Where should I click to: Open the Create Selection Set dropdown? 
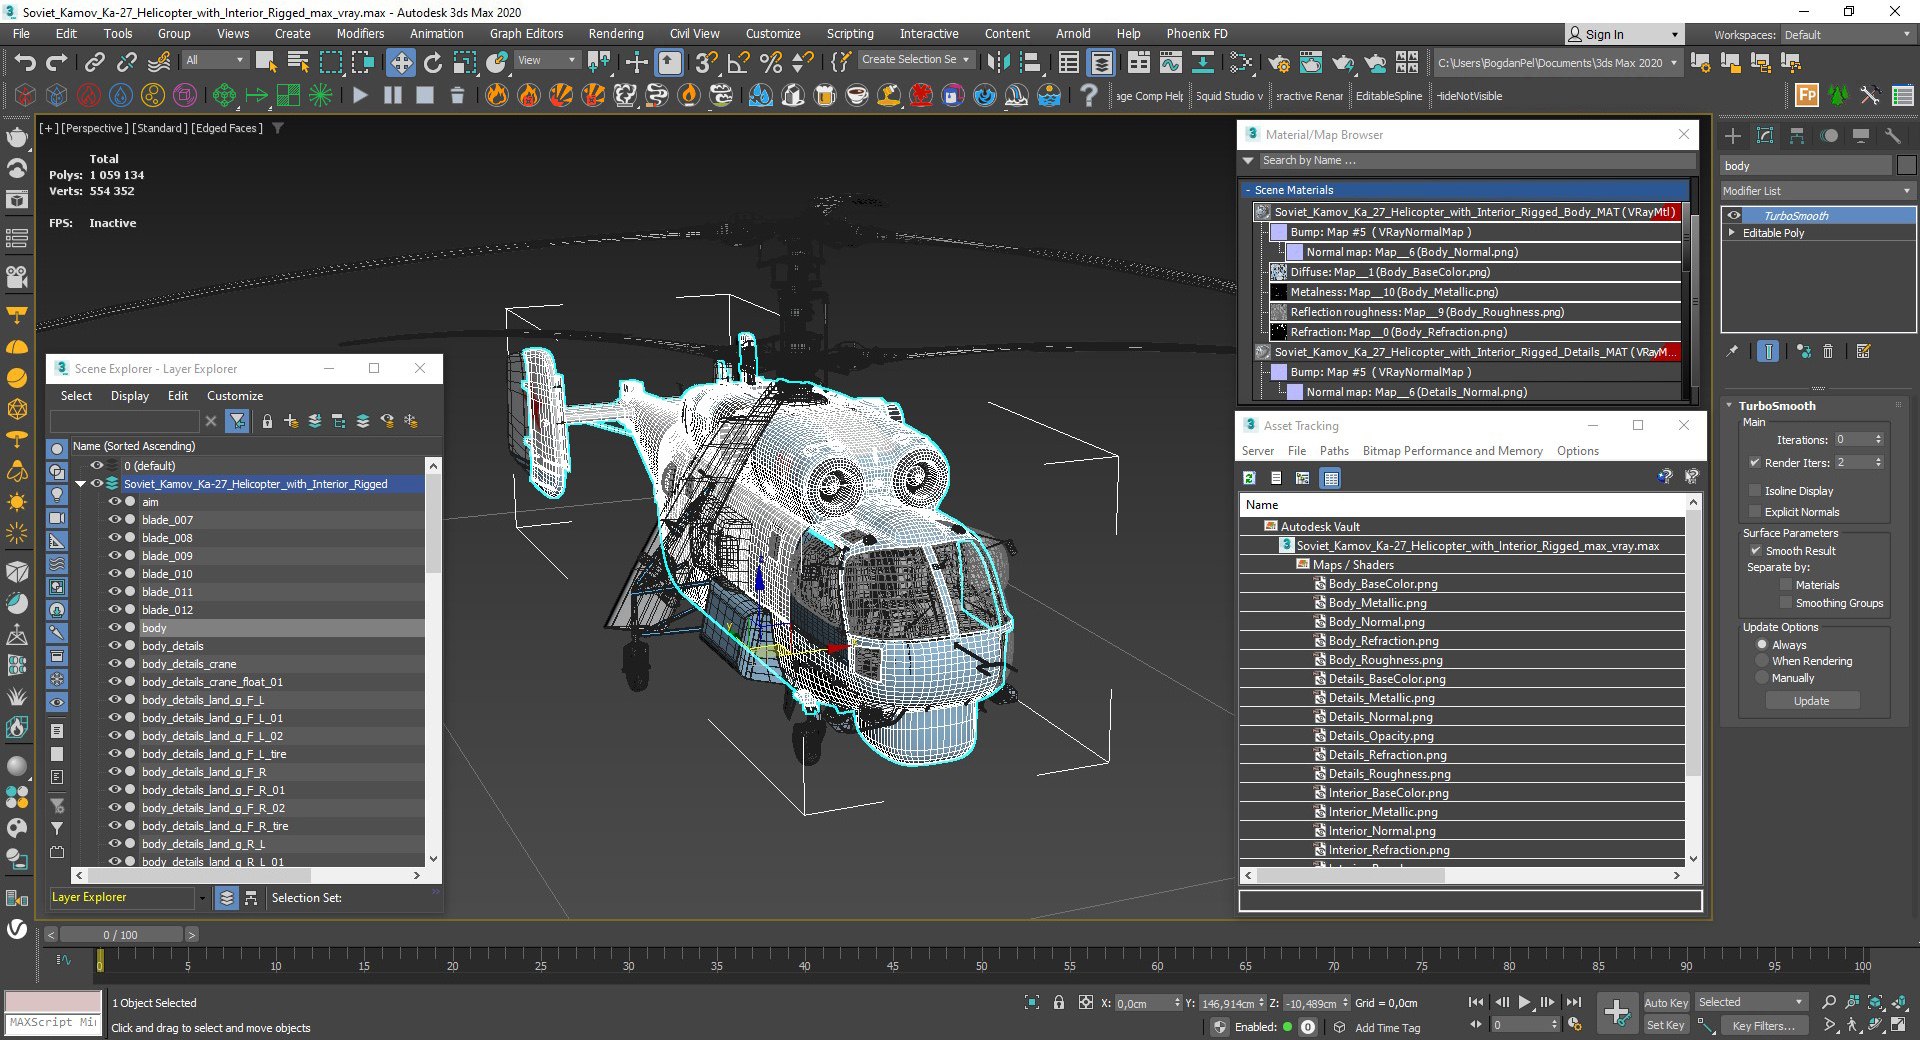916,60
